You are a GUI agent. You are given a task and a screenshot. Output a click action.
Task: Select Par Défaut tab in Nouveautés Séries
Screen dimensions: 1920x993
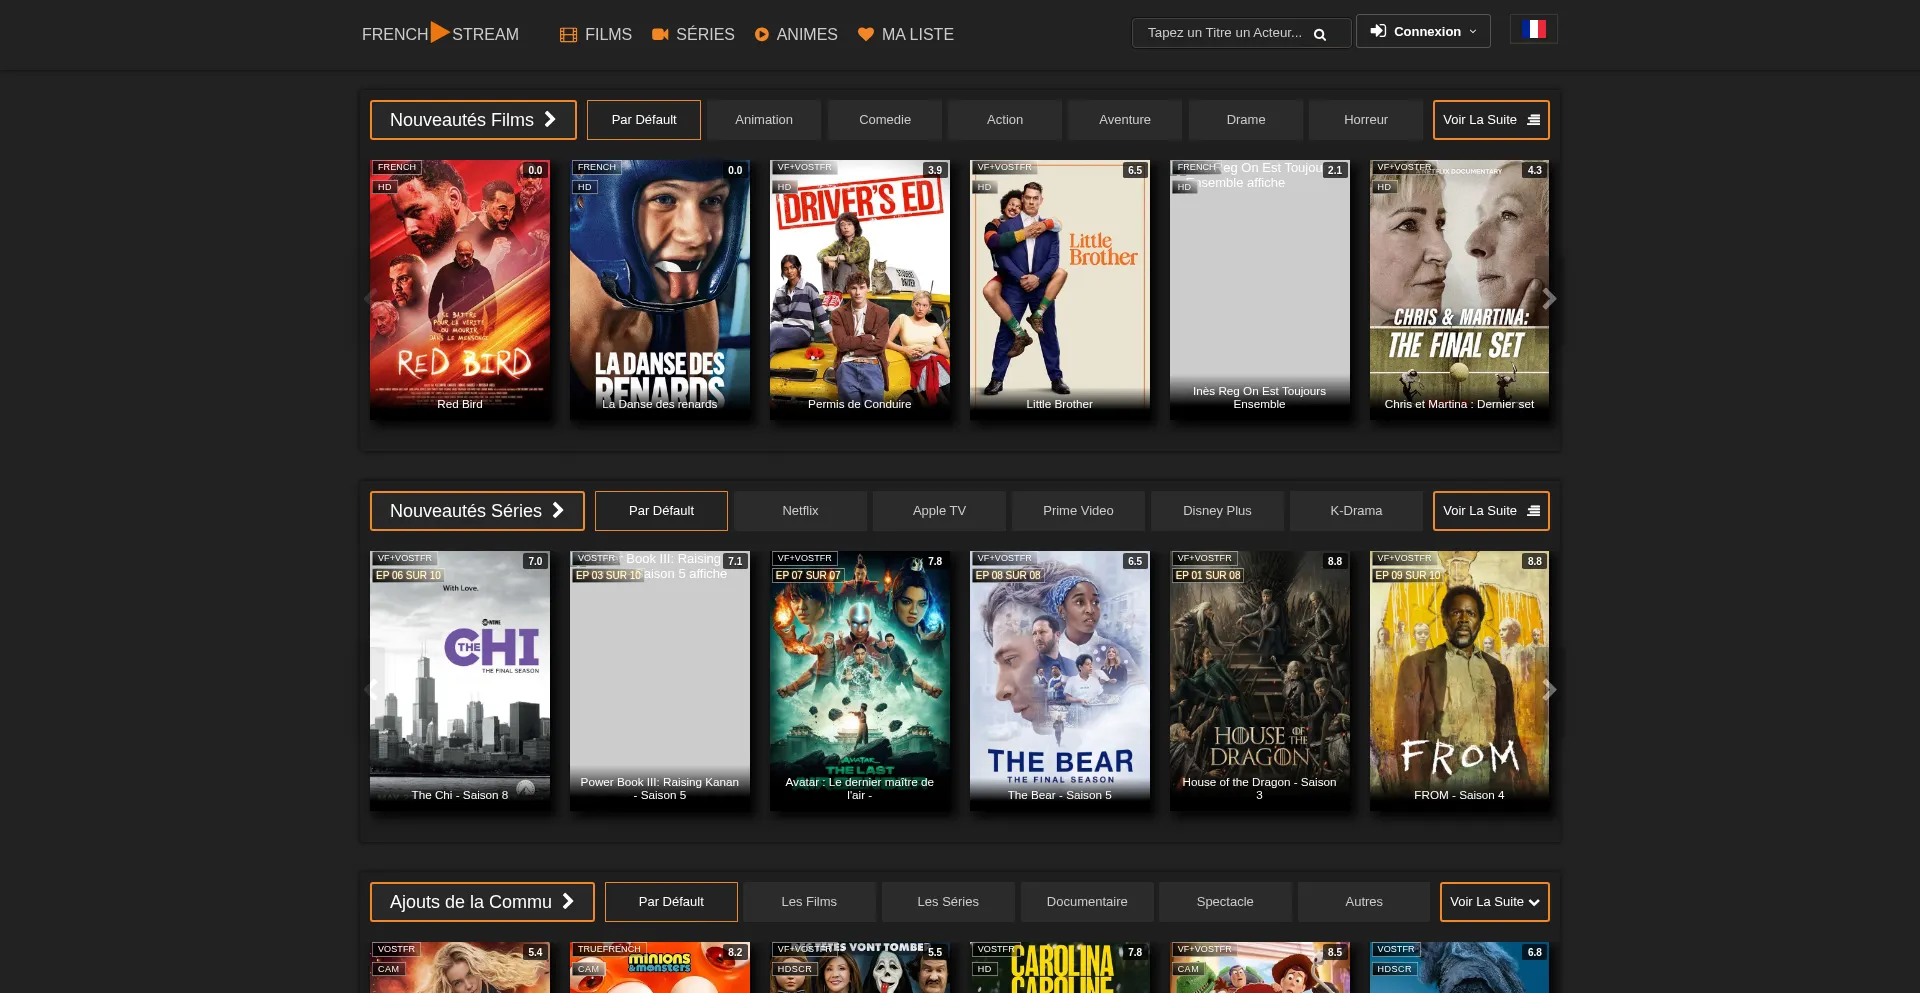point(661,511)
